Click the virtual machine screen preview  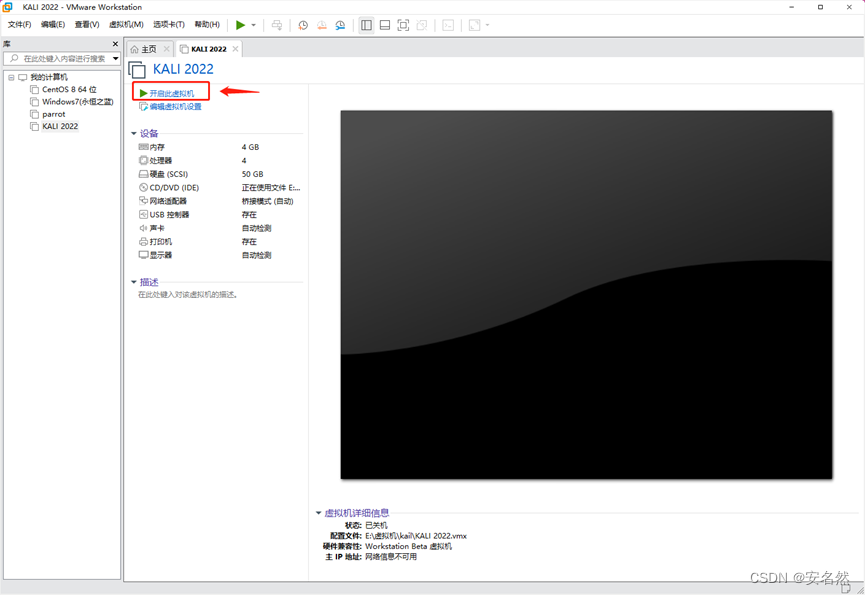[x=586, y=294]
